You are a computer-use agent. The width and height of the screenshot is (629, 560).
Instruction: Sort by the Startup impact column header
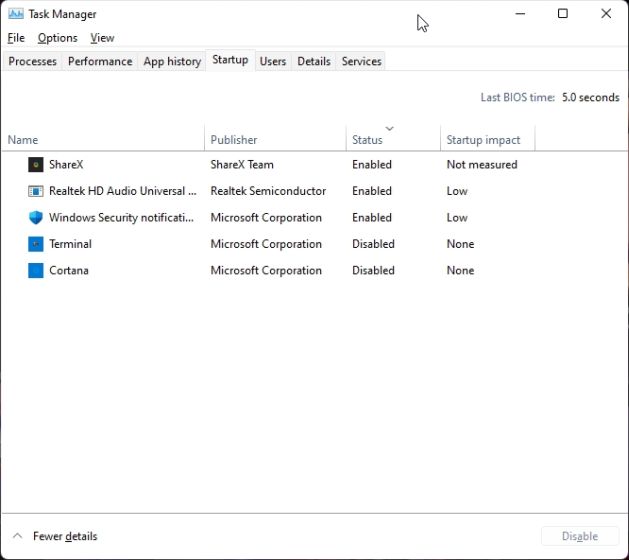(487, 140)
